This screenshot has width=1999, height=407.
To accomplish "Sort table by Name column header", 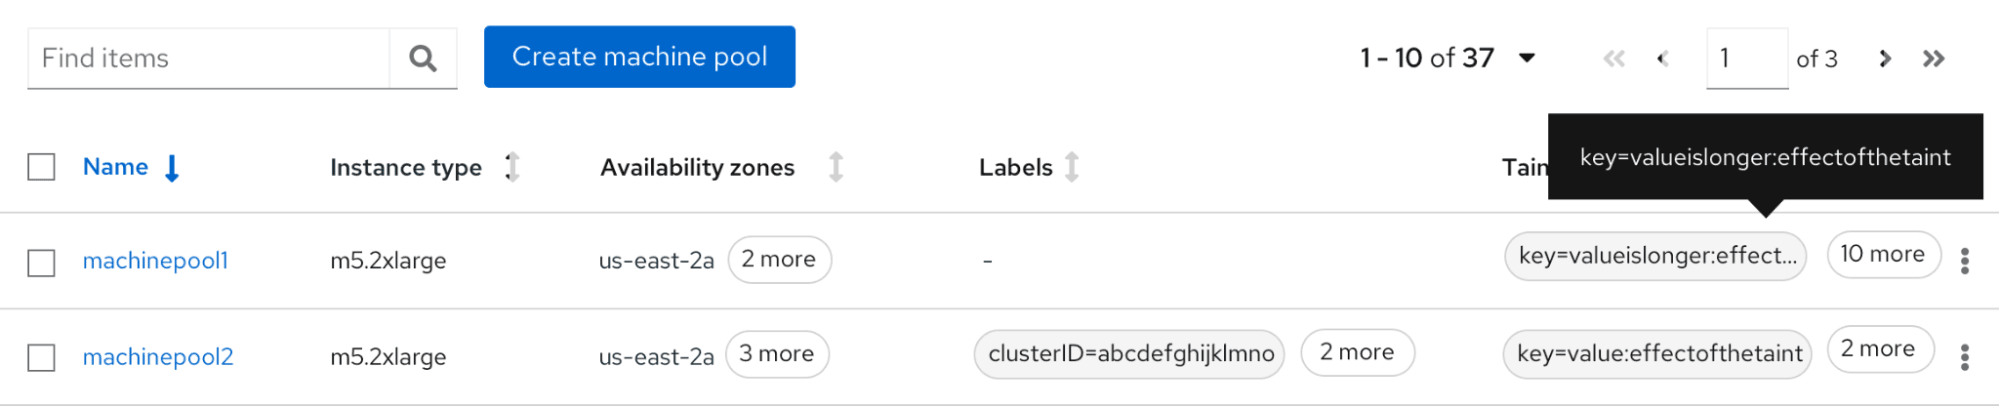I will click(x=116, y=167).
